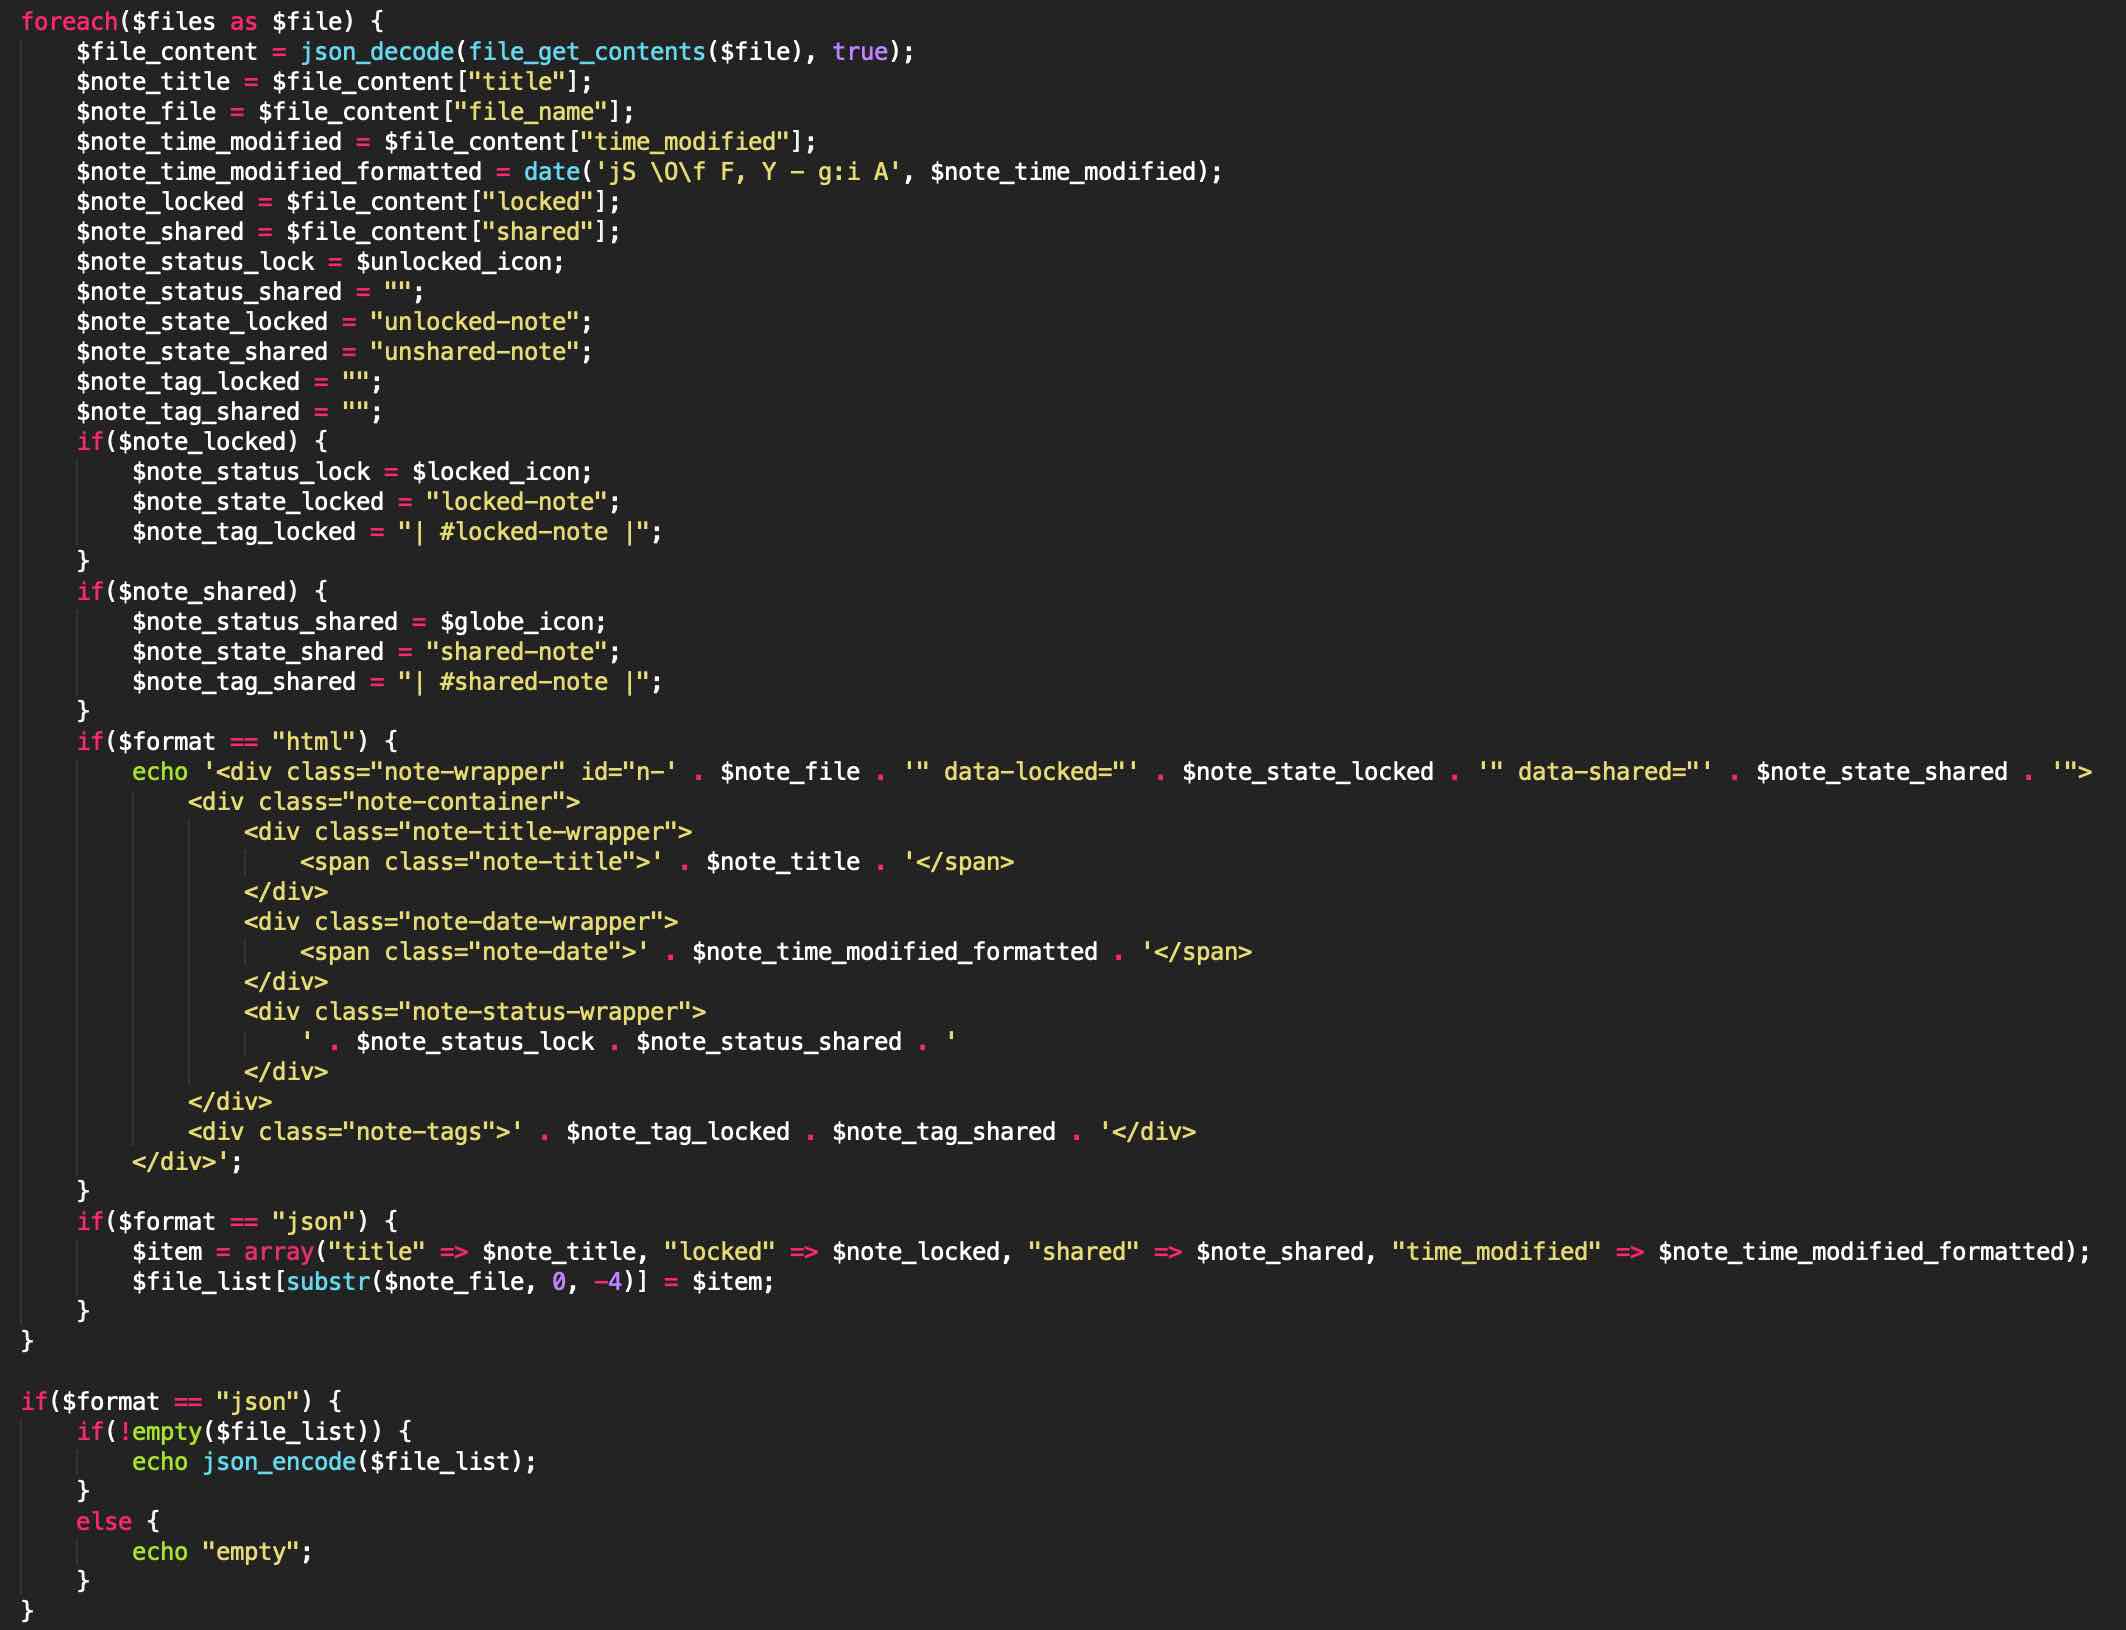The image size is (2126, 1630).
Task: Click the "time_modified" array key on line five
Action: pos(685,141)
